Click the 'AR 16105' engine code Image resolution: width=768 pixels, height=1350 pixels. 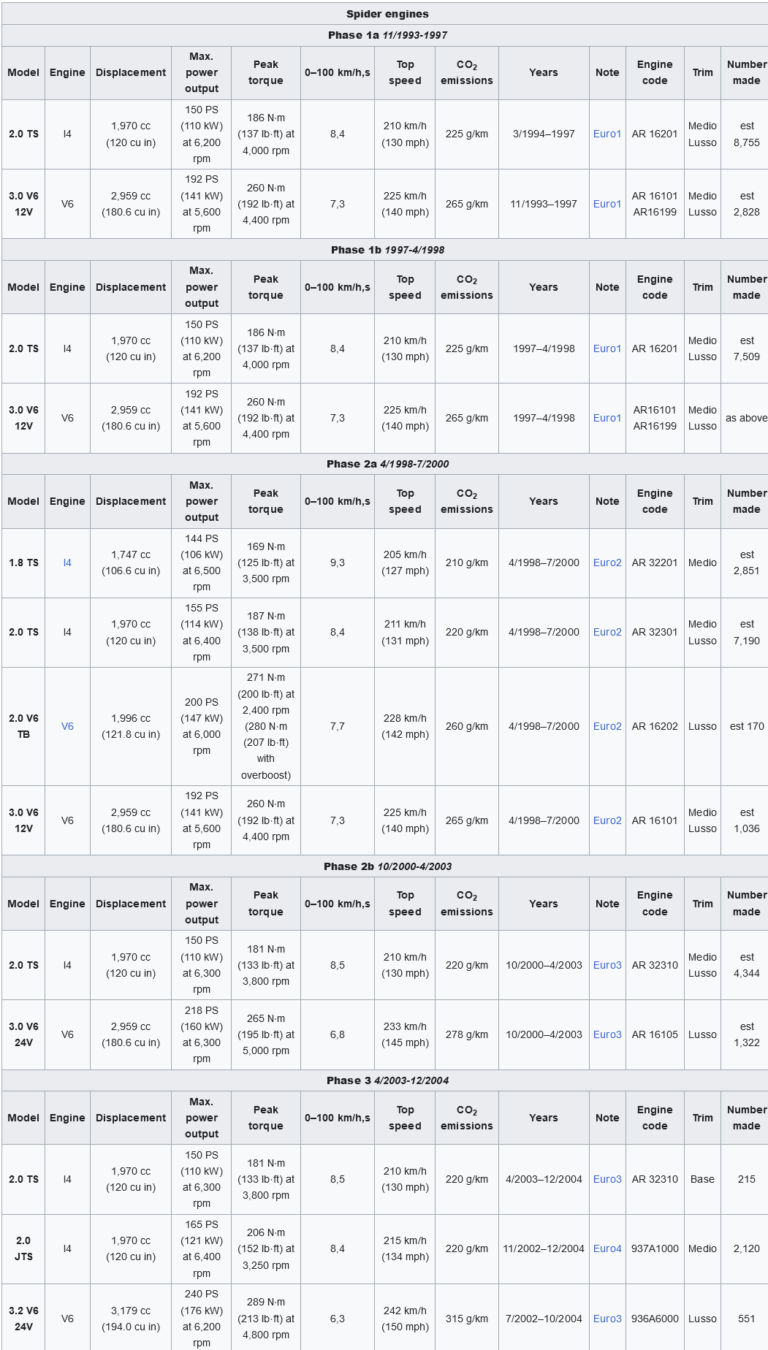pyautogui.click(x=655, y=1034)
